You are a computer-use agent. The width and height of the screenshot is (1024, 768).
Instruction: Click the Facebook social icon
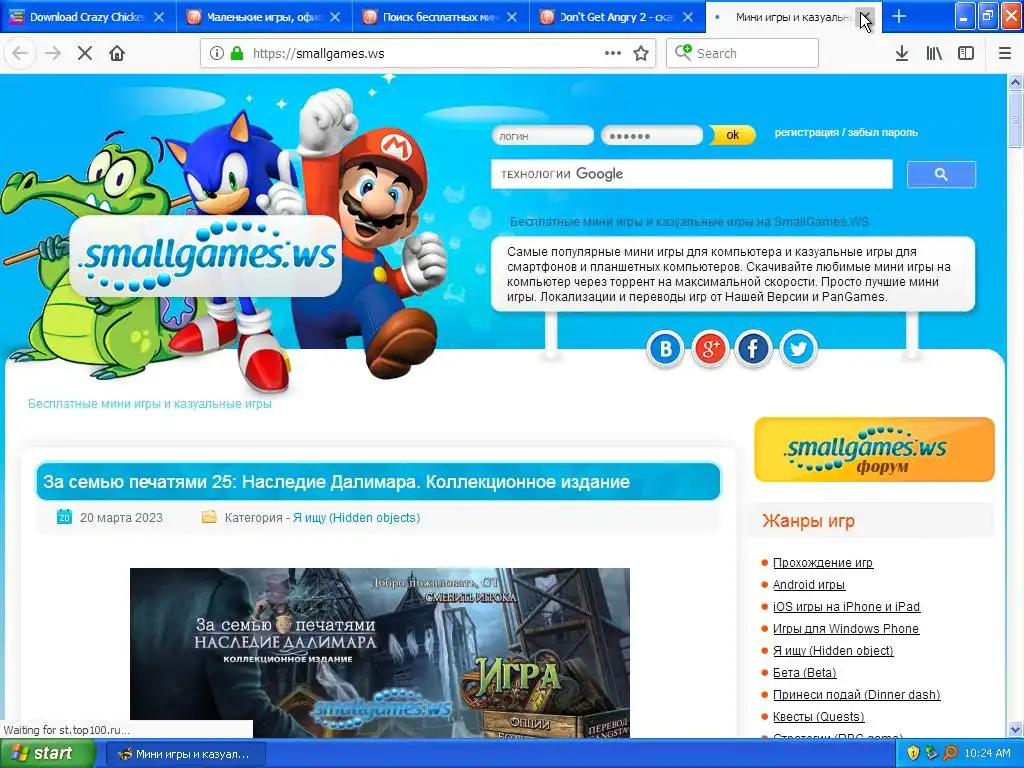pos(753,349)
